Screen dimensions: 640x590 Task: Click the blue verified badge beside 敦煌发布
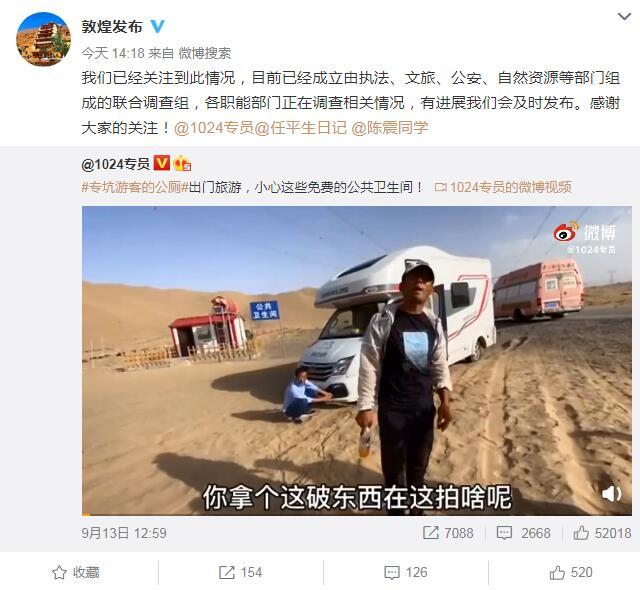coord(158,27)
